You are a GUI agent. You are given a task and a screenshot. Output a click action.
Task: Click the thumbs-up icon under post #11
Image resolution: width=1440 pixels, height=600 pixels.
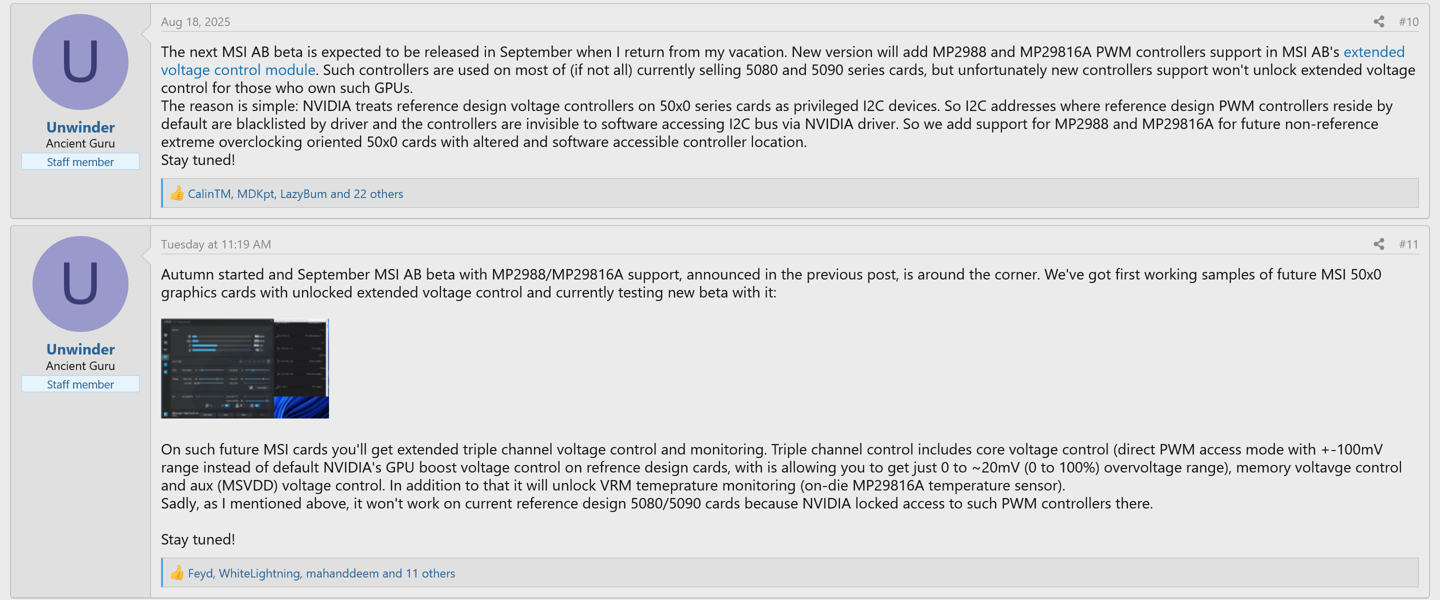click(177, 573)
